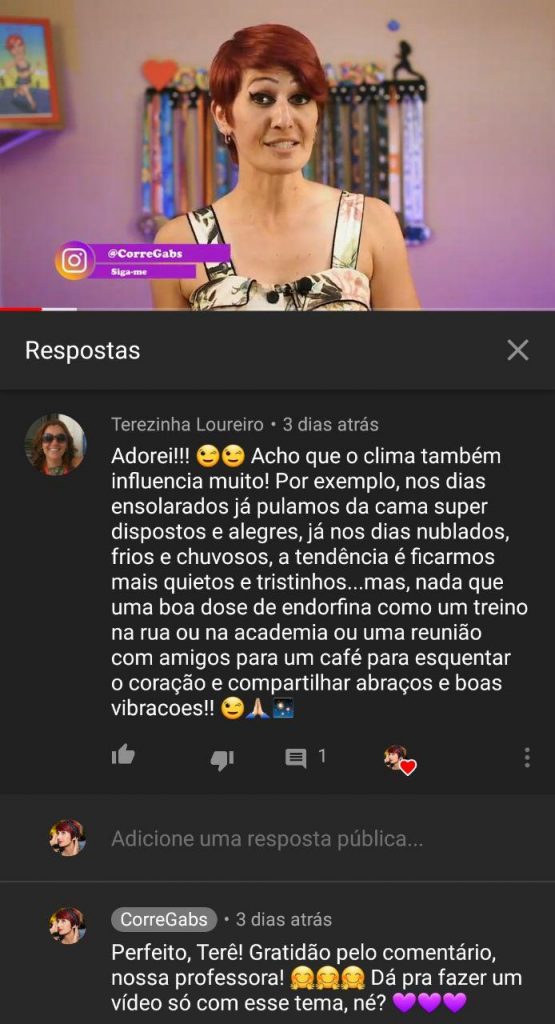555x1024 pixels.
Task: Open replies via the comment bubble icon
Action: pyautogui.click(x=296, y=758)
